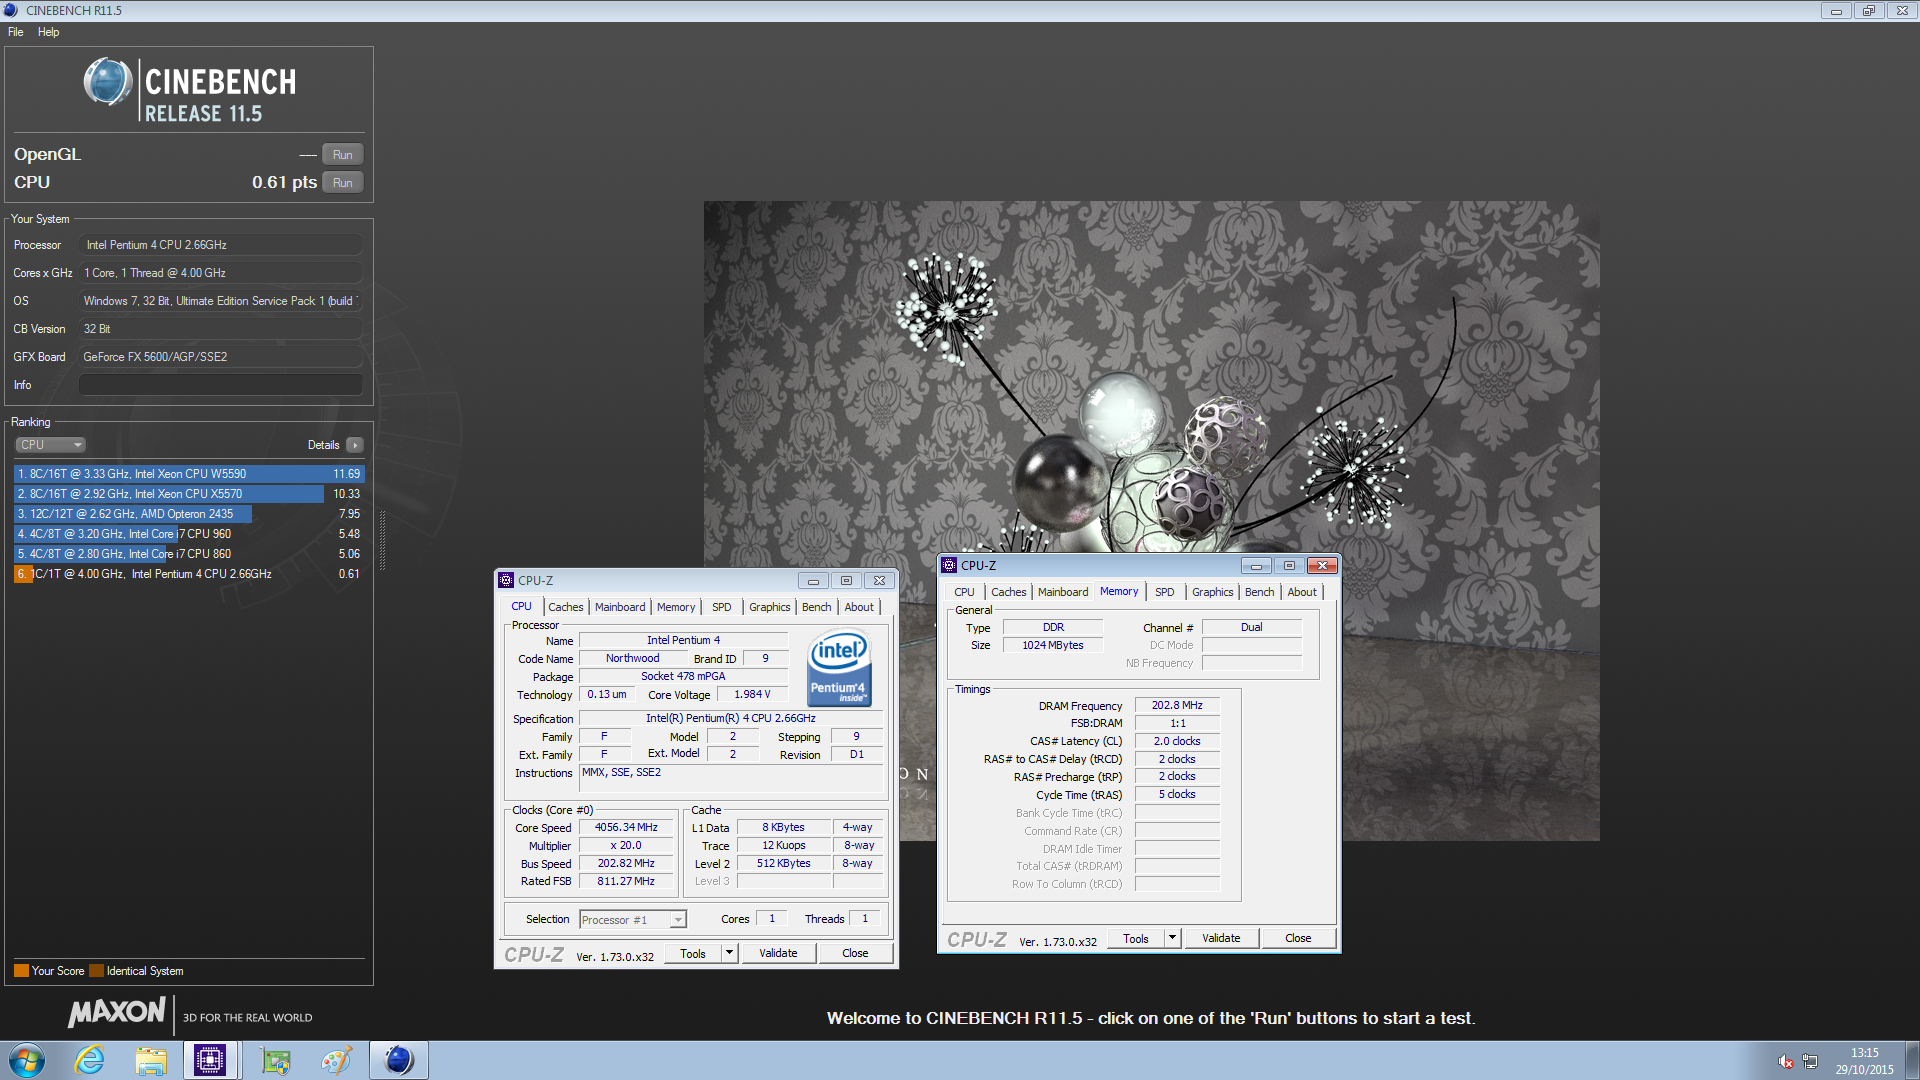Minimize the left CPU-Z window
Image resolution: width=1920 pixels, height=1080 pixels.
click(x=813, y=581)
